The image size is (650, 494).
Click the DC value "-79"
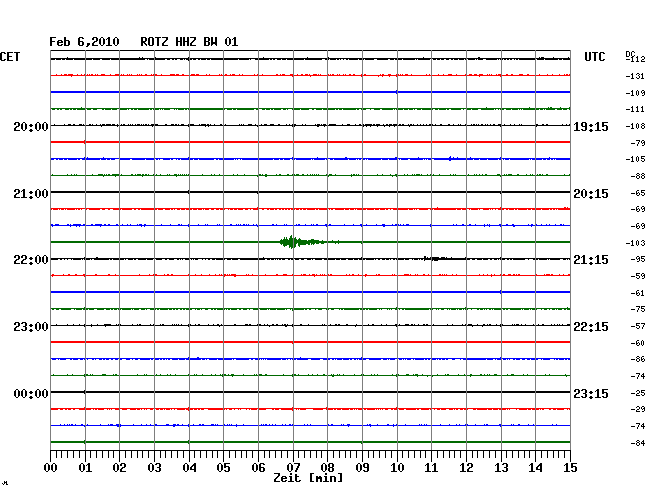pyautogui.click(x=638, y=143)
